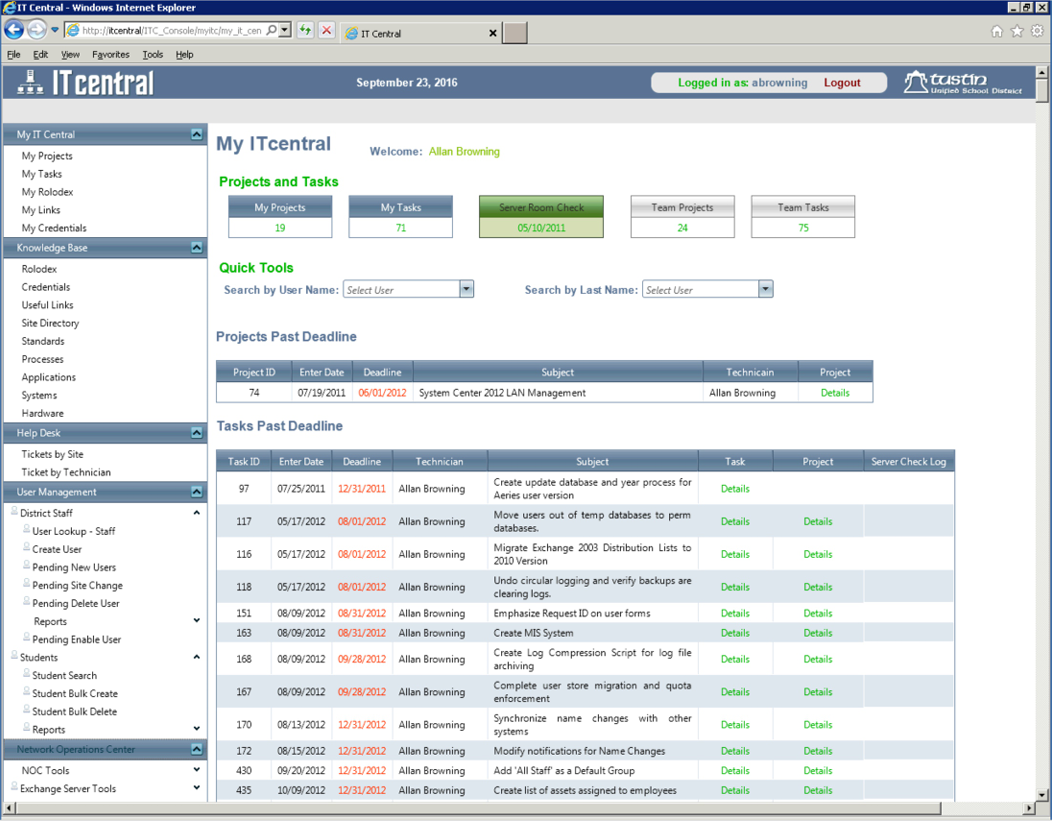This screenshot has width=1052, height=821.
Task: Open Ticket by Technician
Action: coord(66,472)
